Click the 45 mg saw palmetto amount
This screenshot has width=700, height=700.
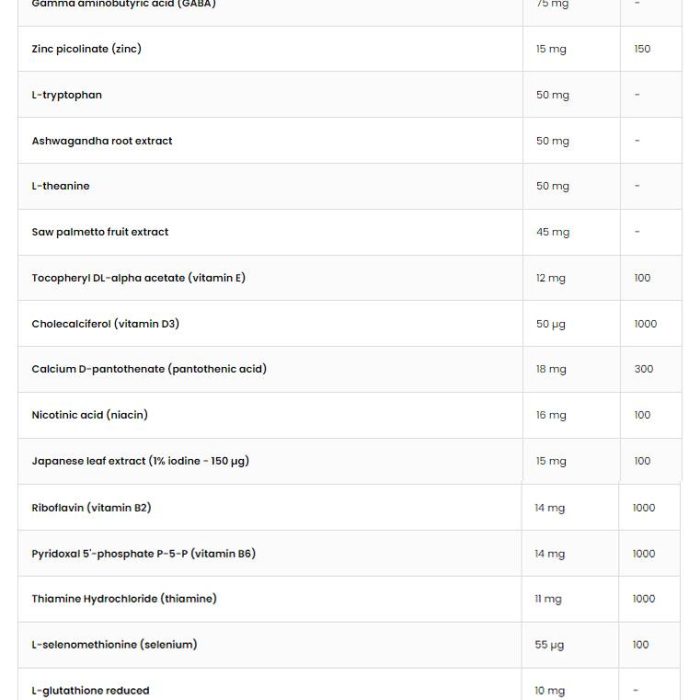pos(553,232)
